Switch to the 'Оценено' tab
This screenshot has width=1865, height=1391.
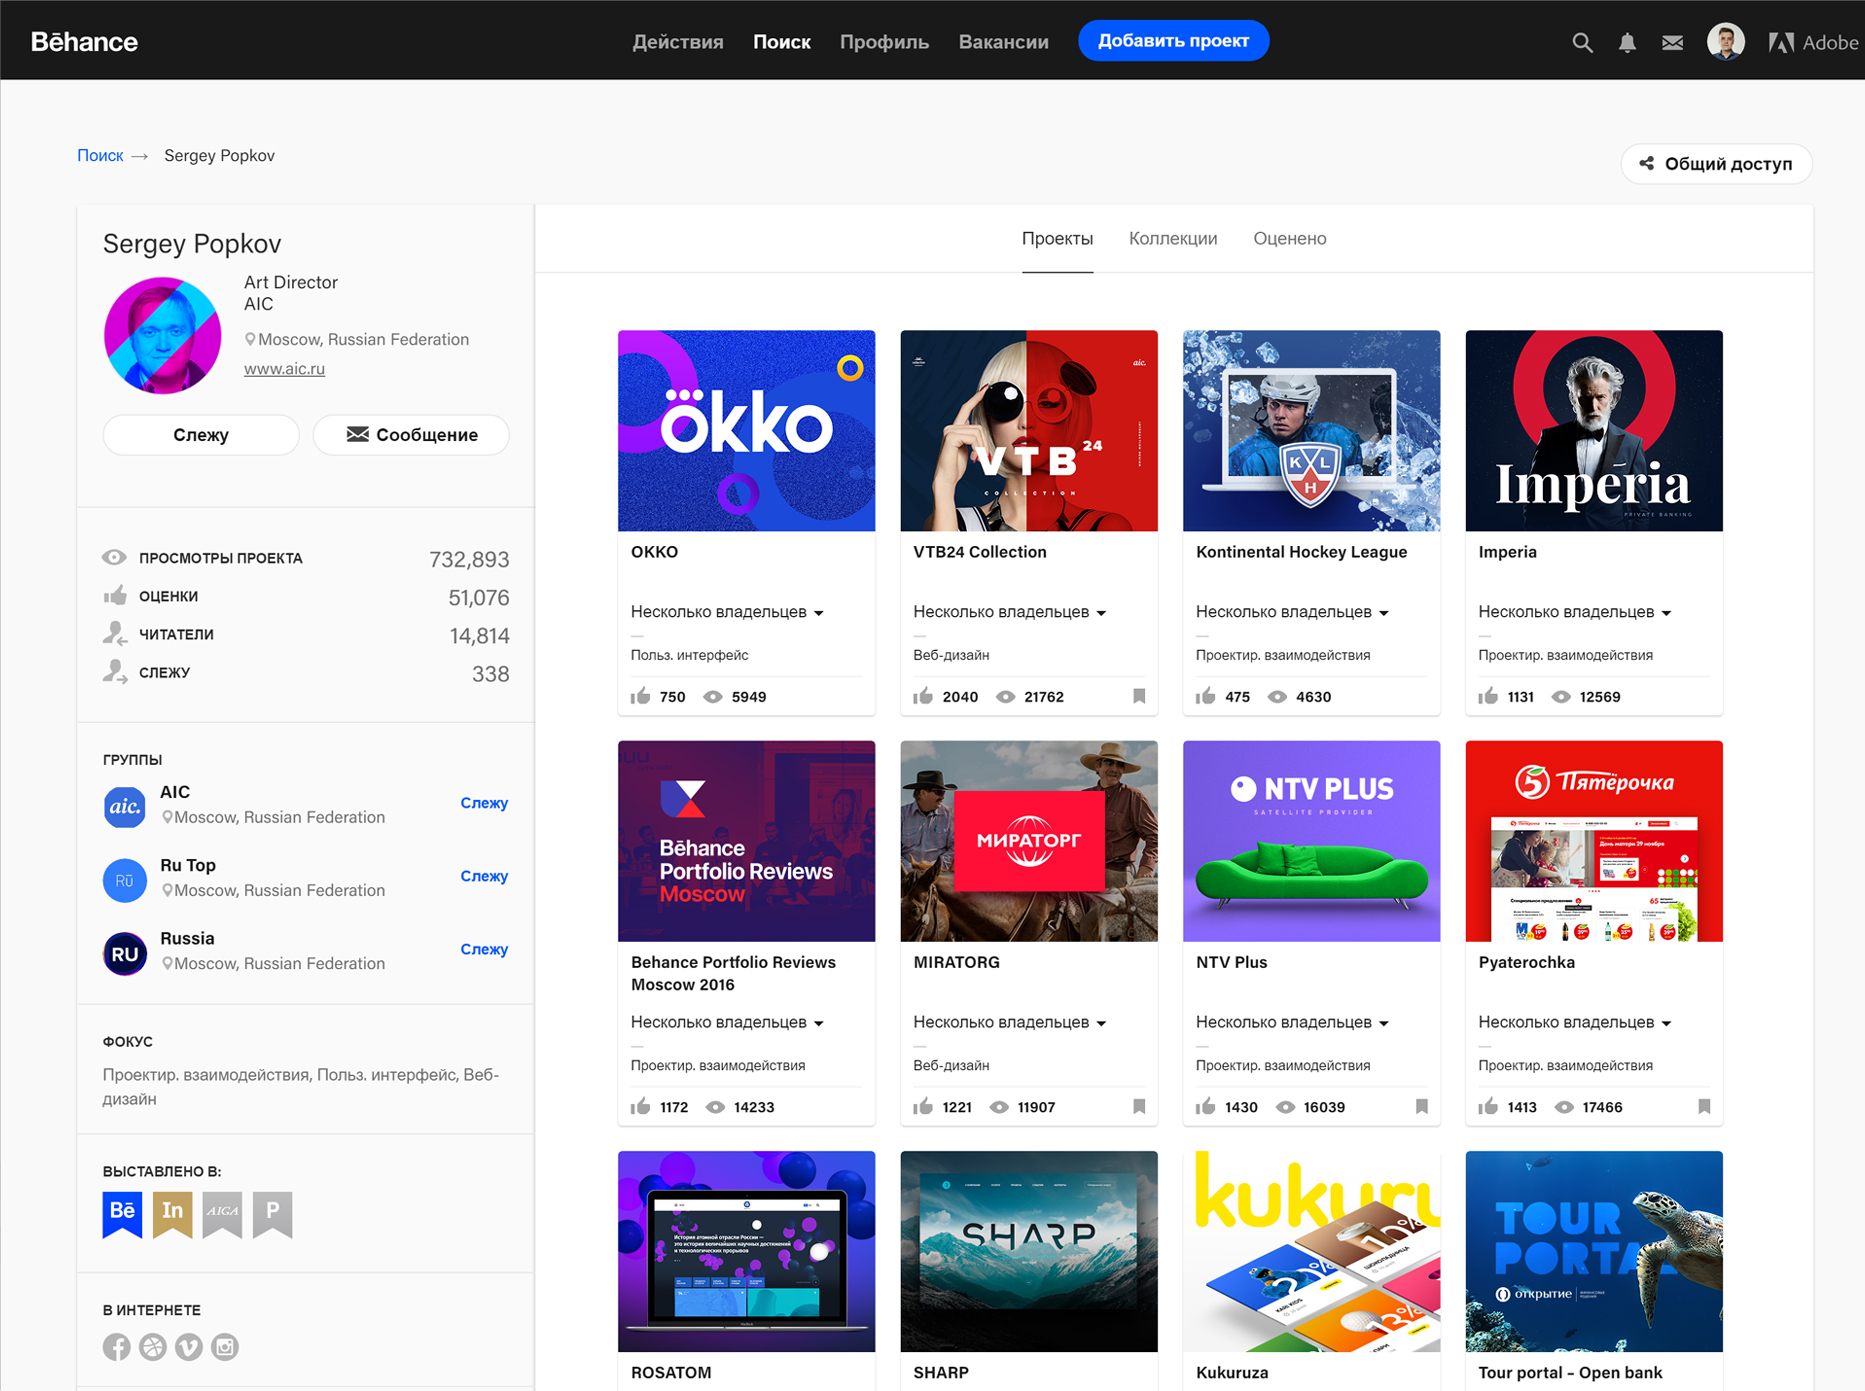1290,238
